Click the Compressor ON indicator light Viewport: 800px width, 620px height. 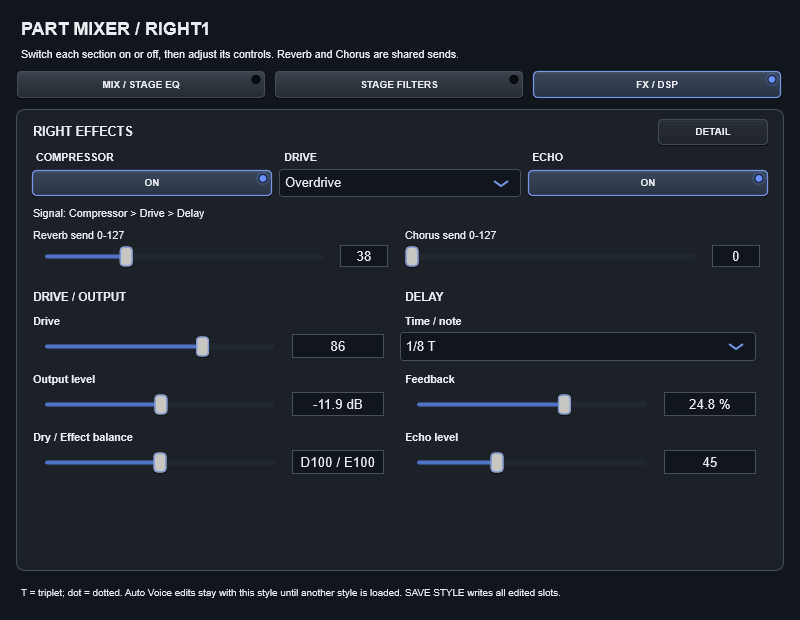[x=263, y=179]
